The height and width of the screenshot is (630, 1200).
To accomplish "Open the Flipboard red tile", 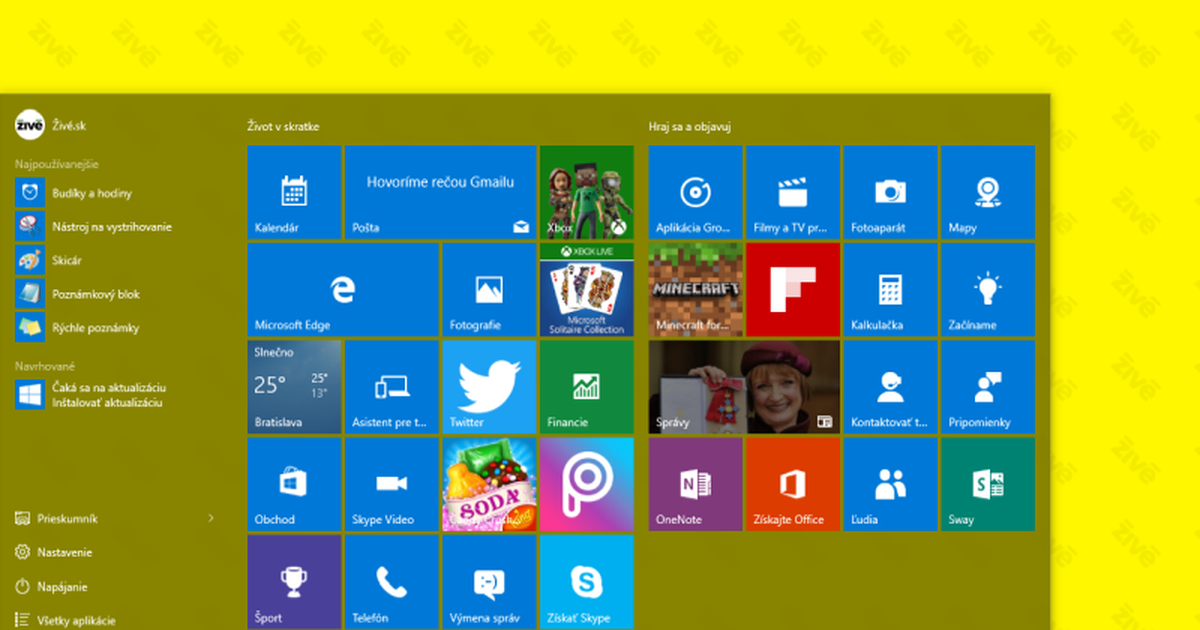I will [x=792, y=289].
